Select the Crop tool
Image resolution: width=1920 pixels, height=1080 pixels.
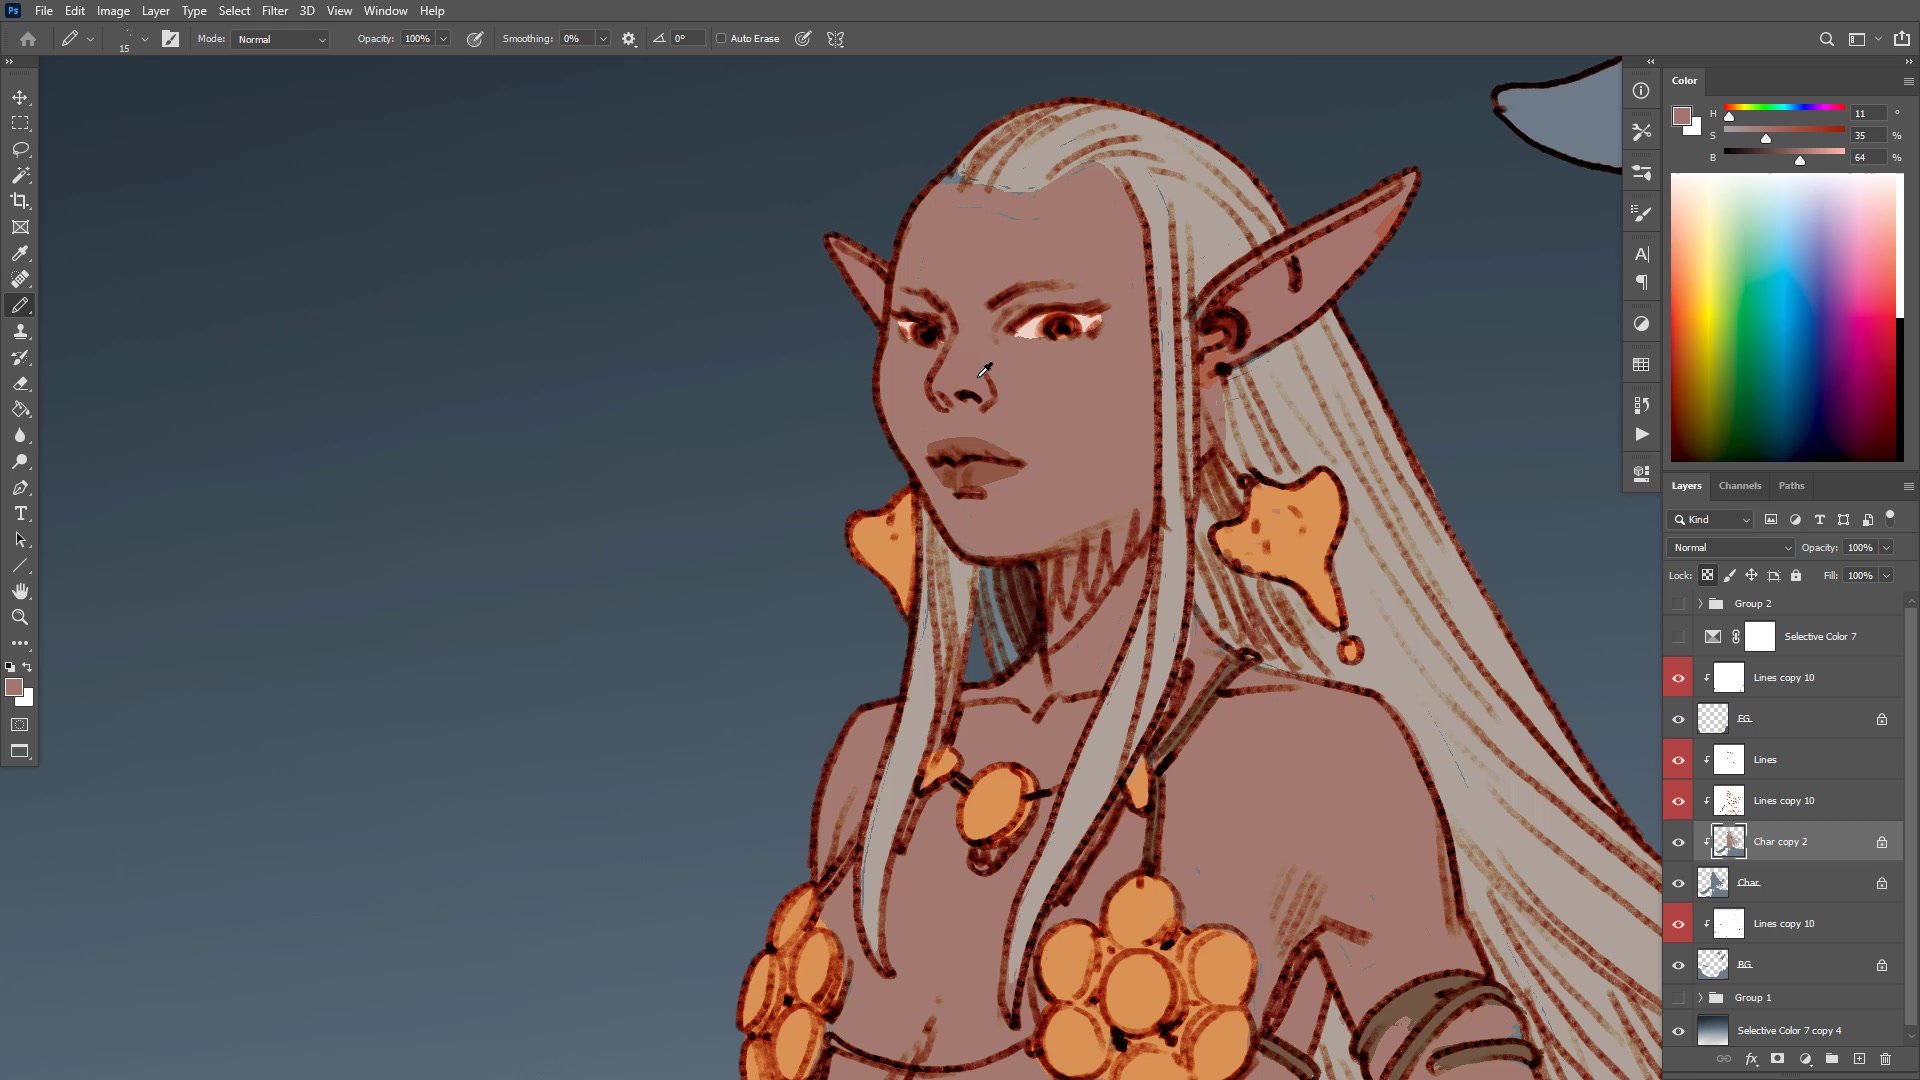coord(20,201)
